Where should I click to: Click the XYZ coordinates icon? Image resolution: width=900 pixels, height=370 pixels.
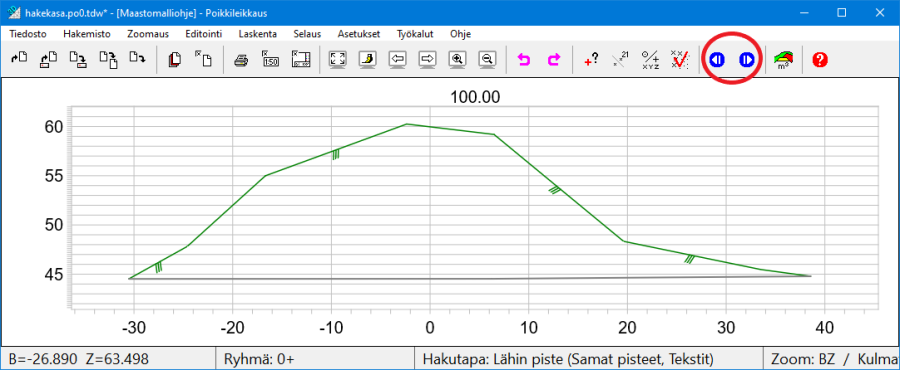click(649, 59)
